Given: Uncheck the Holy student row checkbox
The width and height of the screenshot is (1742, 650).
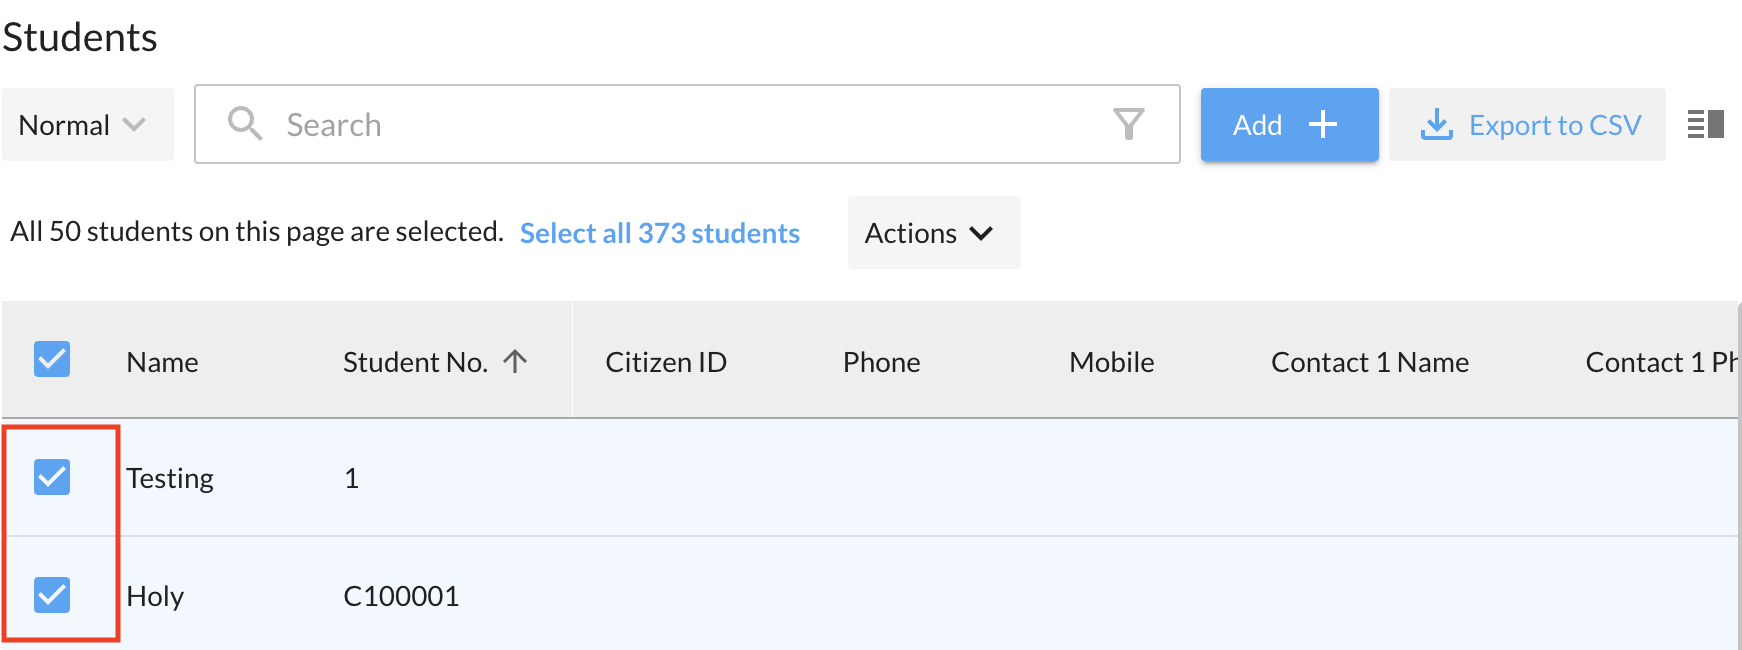Looking at the screenshot, I should [52, 595].
